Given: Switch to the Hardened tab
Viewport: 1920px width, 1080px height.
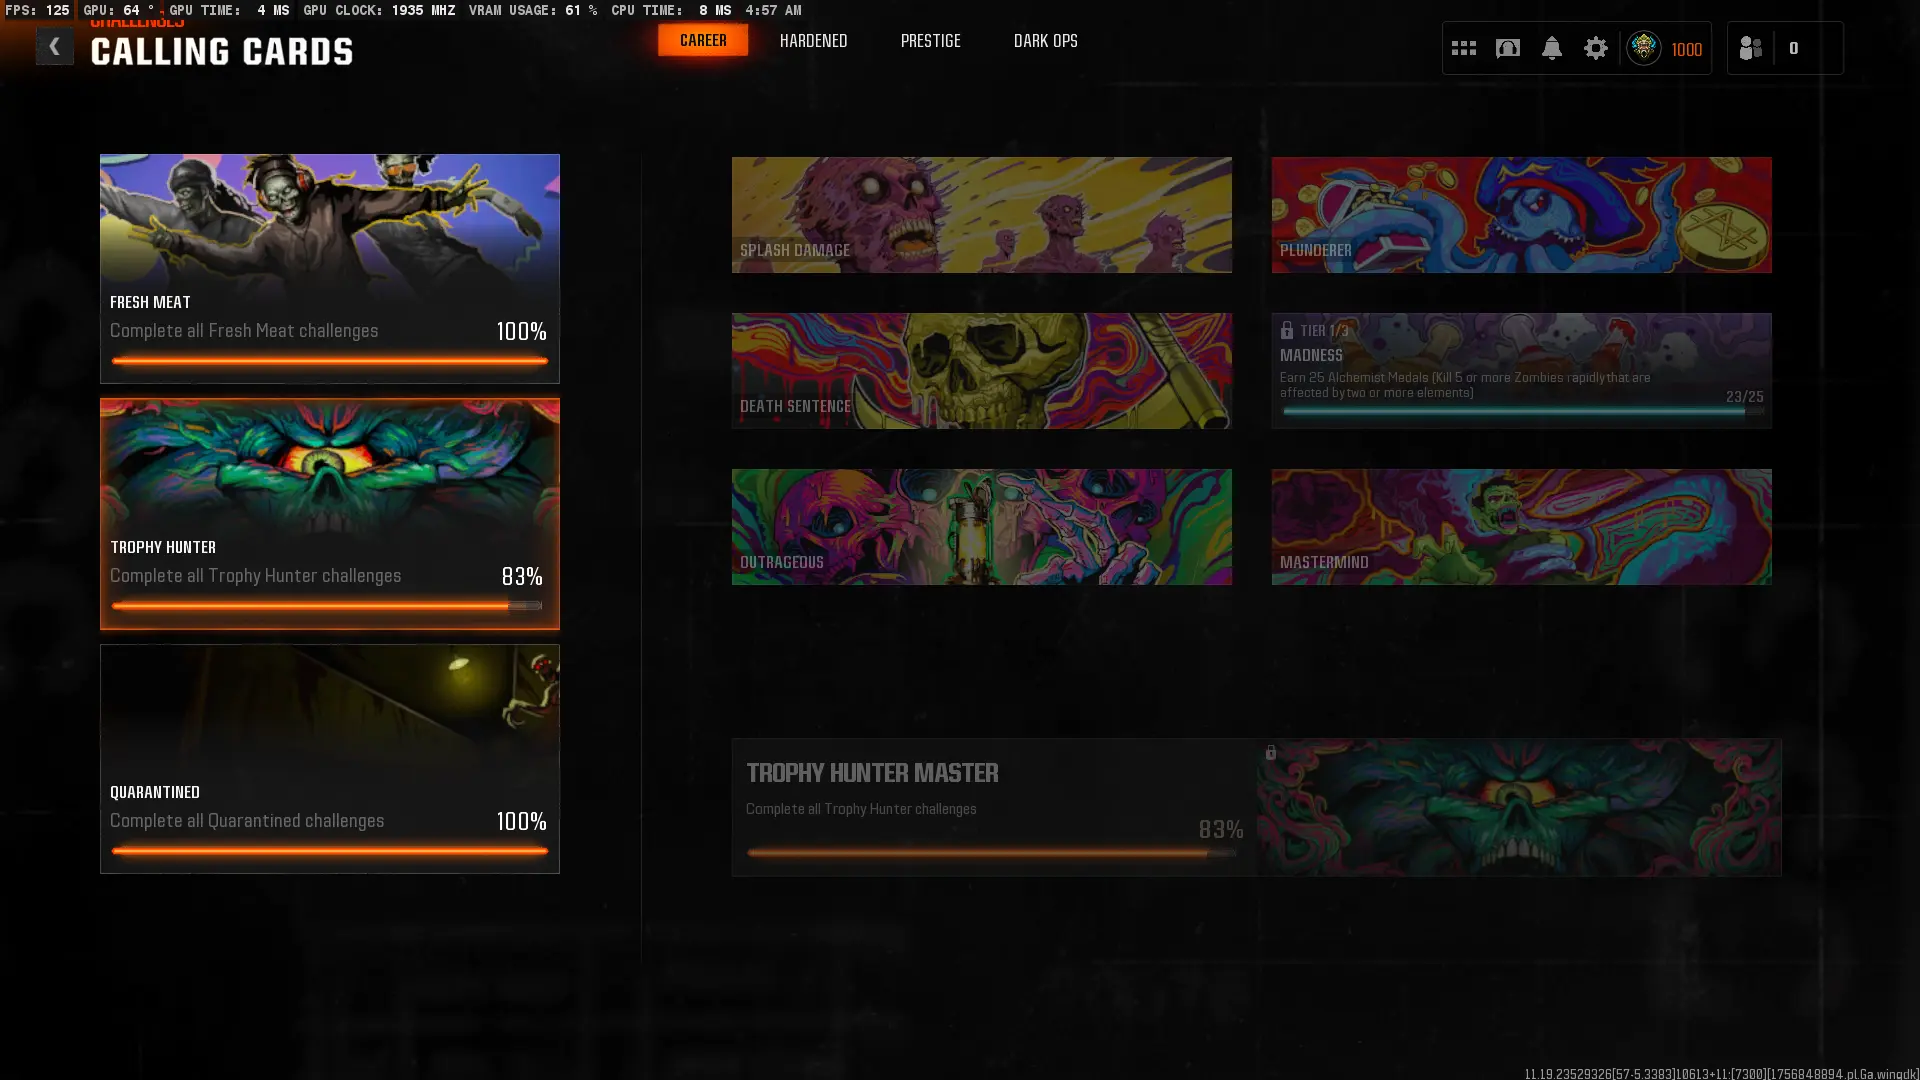Looking at the screenshot, I should (813, 41).
